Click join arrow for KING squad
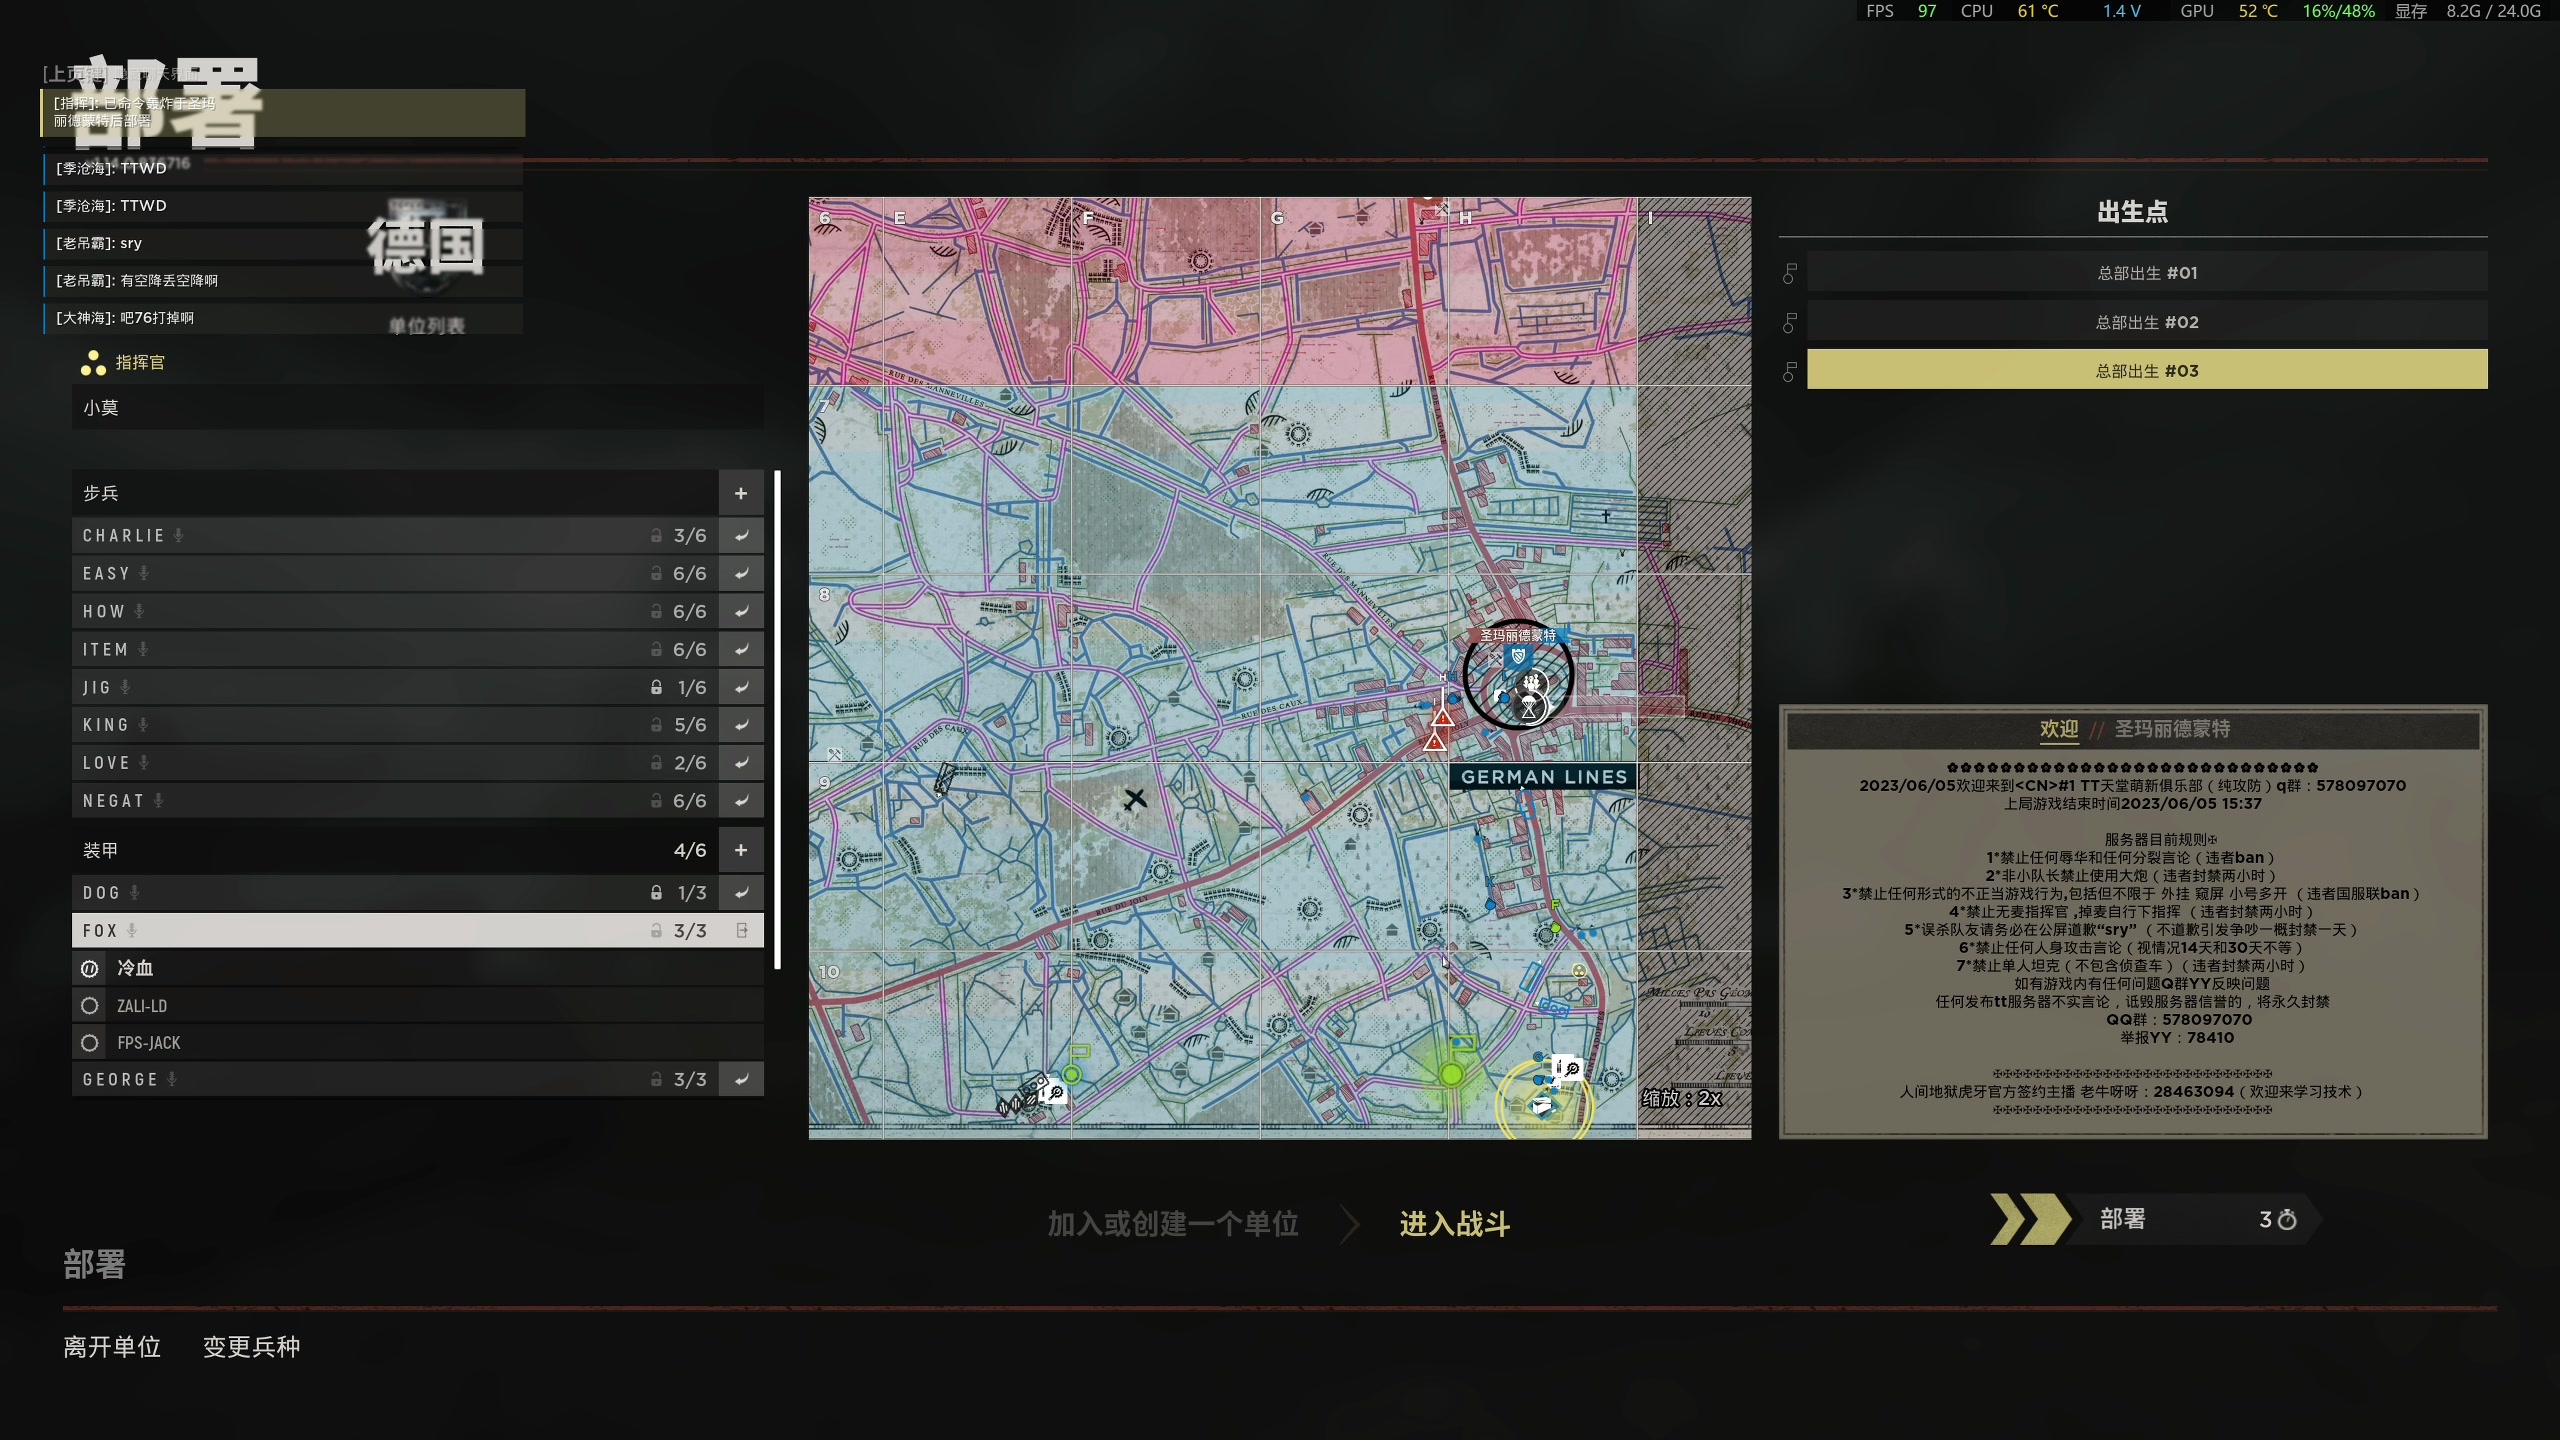Viewport: 2560px width, 1440px height. pyautogui.click(x=741, y=725)
